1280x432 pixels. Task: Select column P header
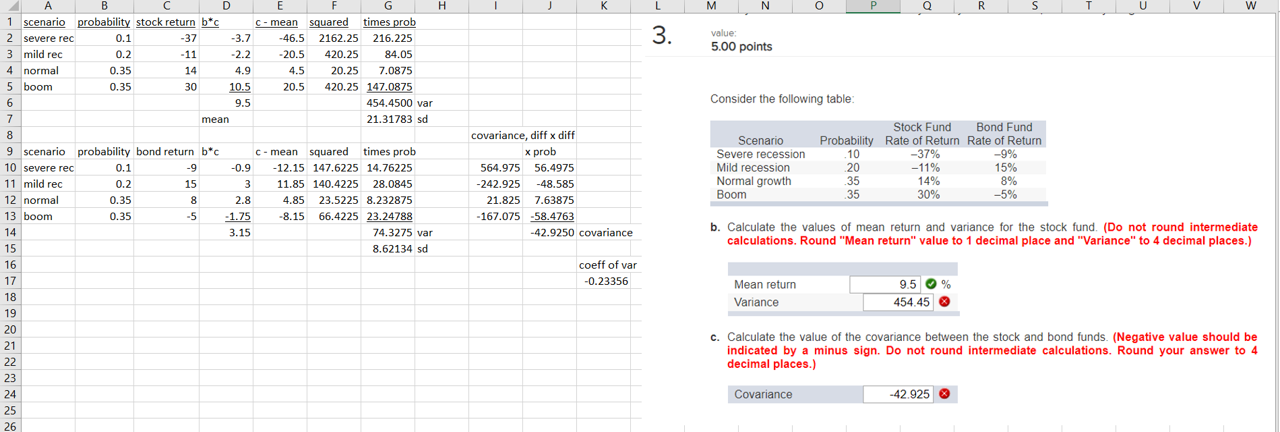(872, 6)
